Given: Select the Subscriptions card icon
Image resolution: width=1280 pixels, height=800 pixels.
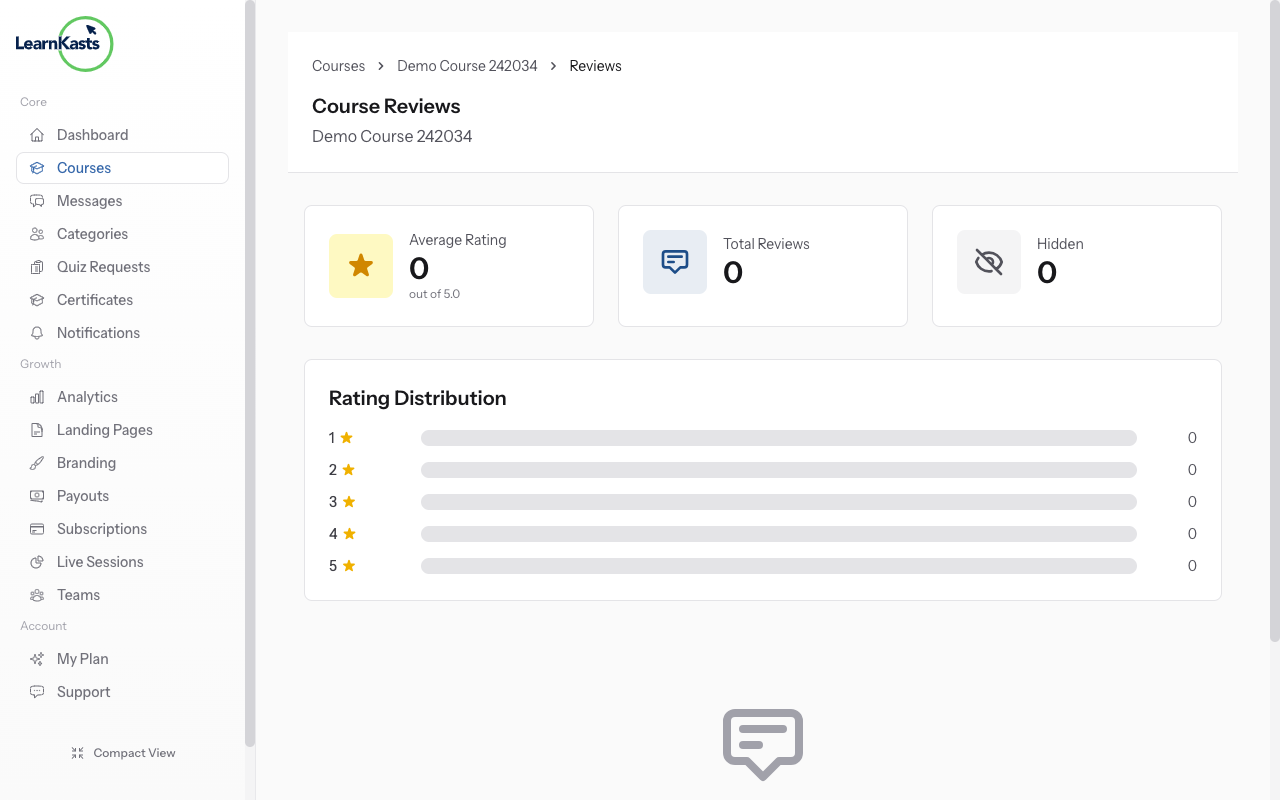Looking at the screenshot, I should click(37, 528).
